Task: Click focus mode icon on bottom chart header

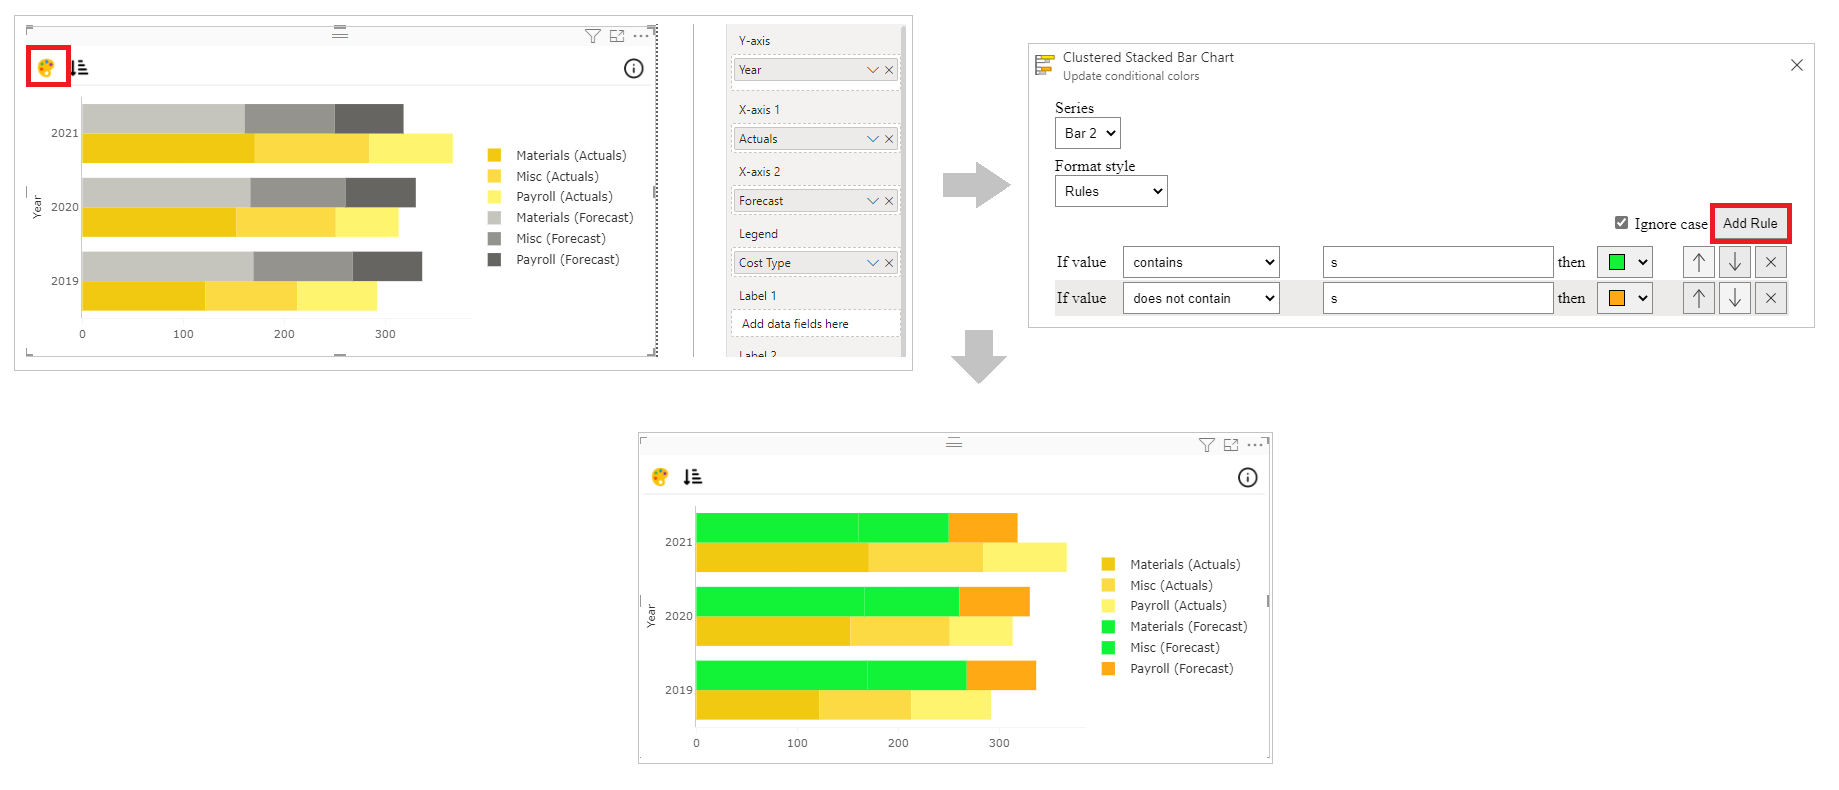Action: point(1231,445)
